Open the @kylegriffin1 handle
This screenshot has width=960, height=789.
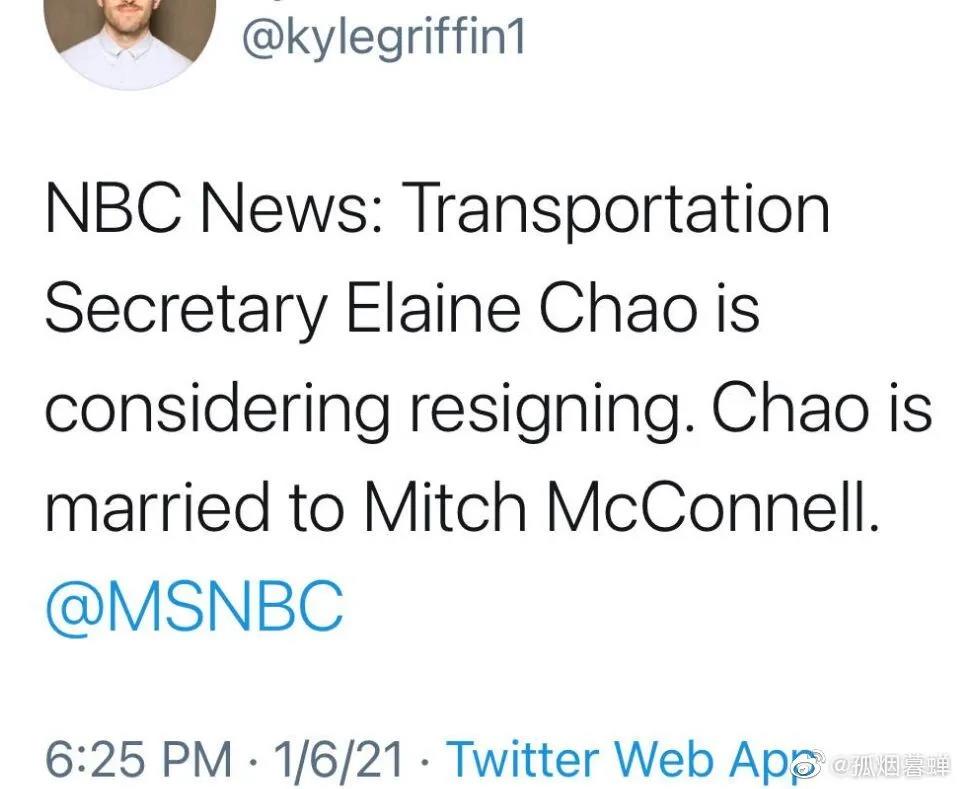(x=384, y=40)
